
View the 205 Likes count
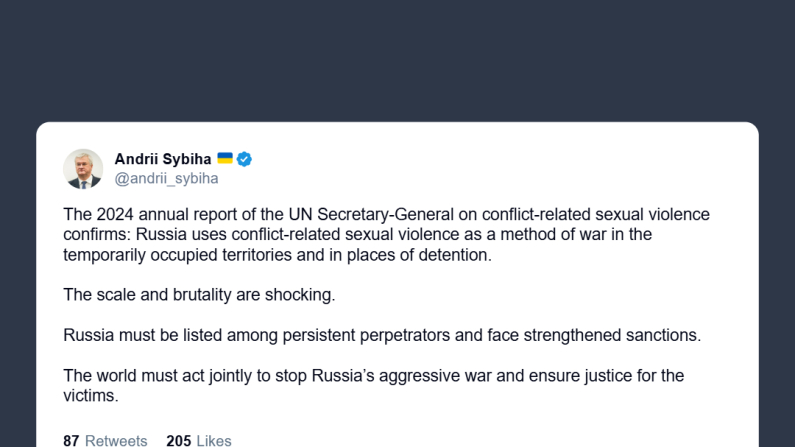tap(198, 440)
